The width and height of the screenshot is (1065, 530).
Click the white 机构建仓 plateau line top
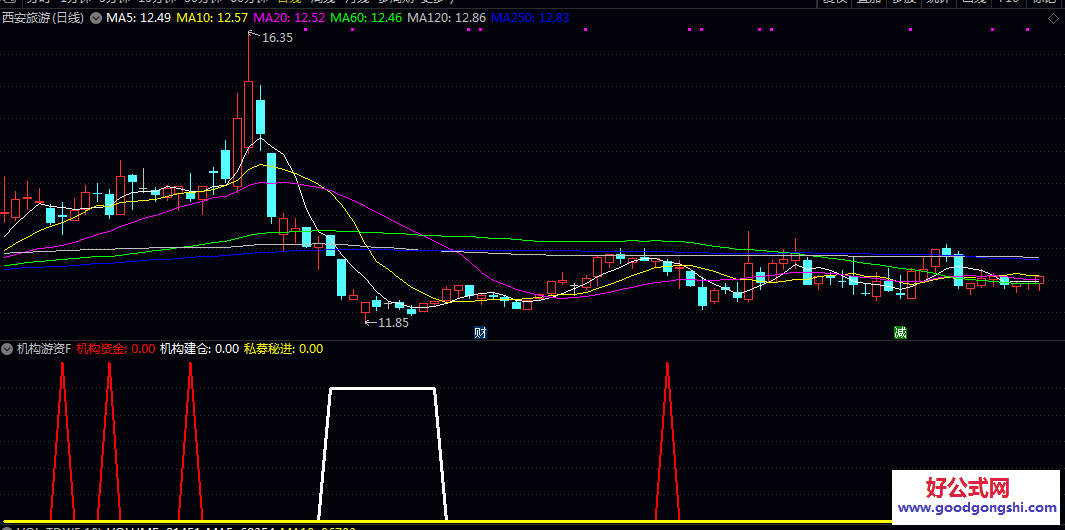click(382, 388)
